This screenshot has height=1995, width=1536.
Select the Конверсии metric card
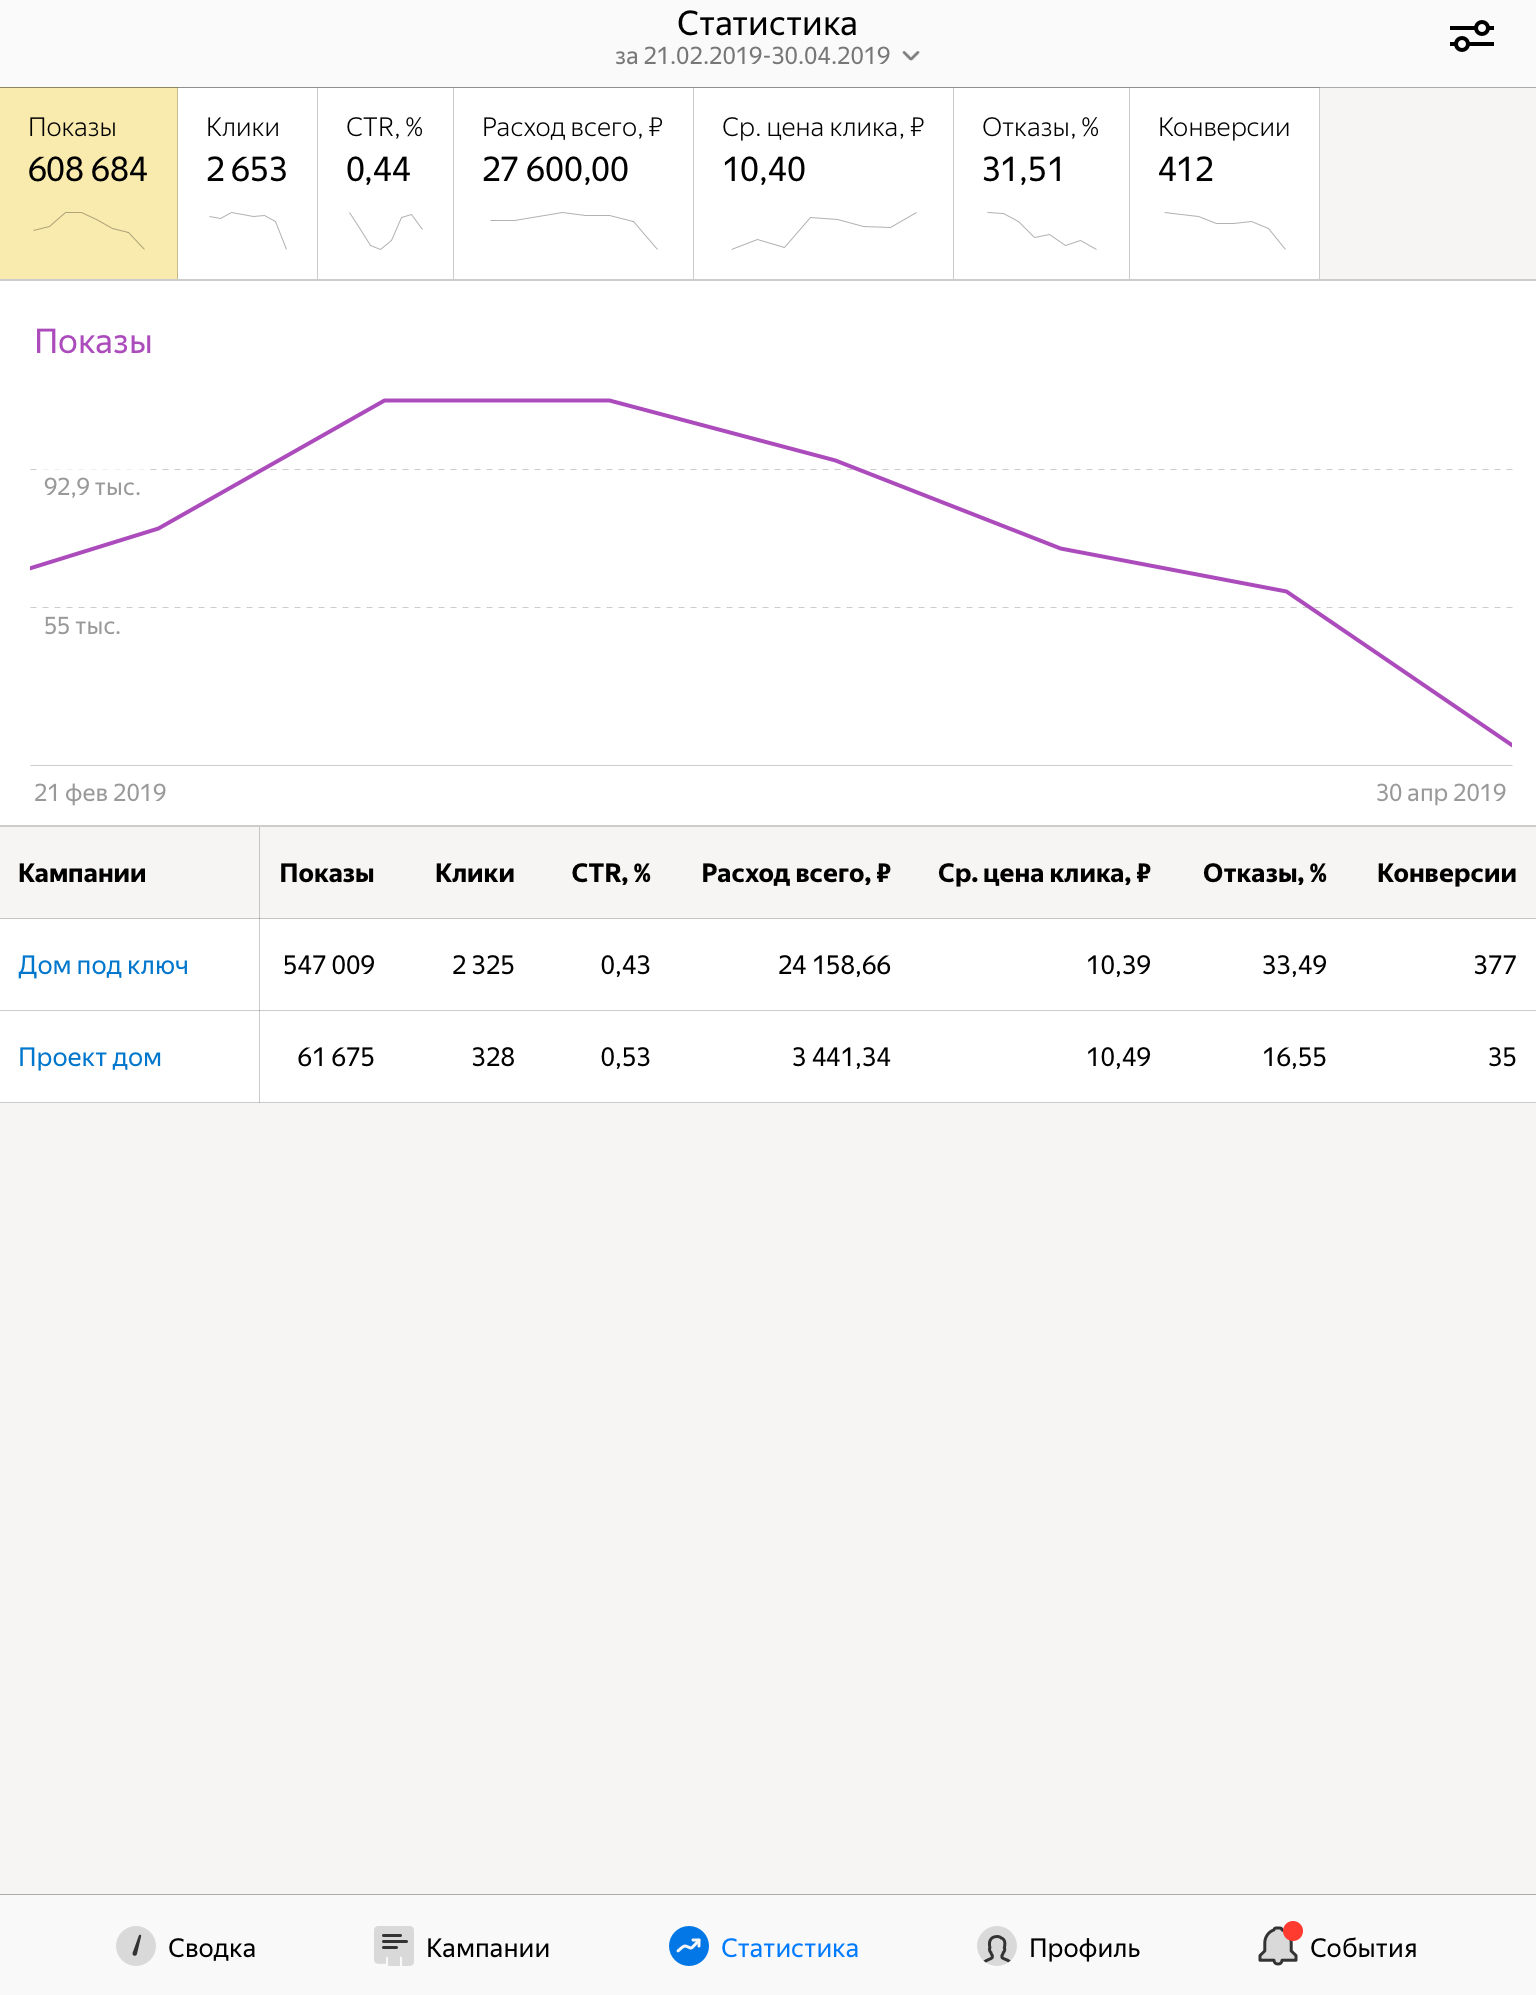click(x=1224, y=183)
